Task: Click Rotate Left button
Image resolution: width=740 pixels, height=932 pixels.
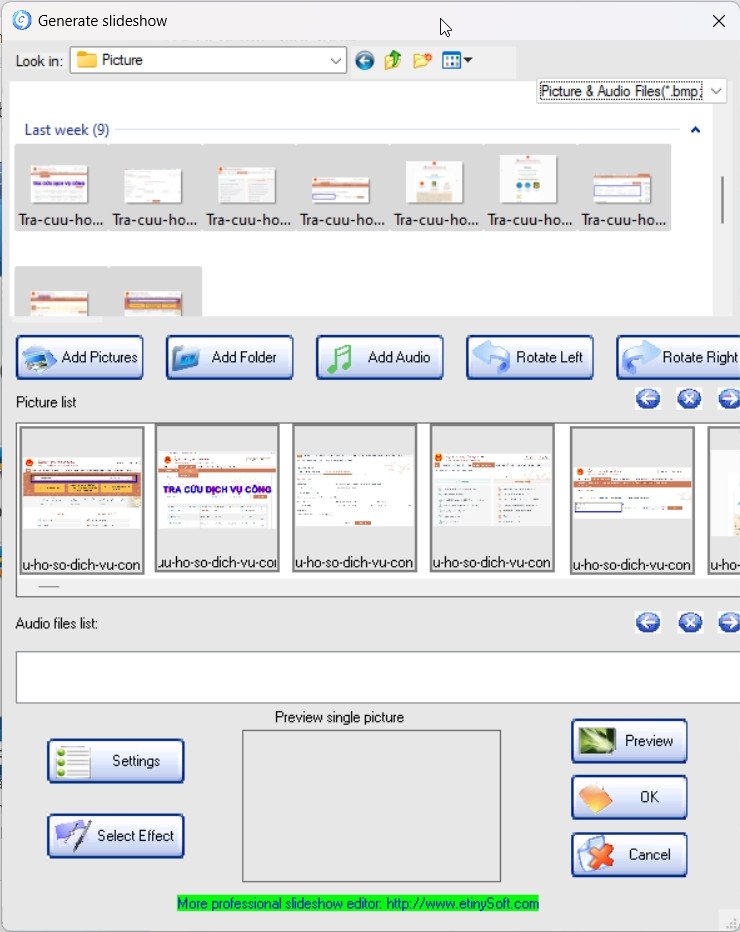Action: point(530,357)
